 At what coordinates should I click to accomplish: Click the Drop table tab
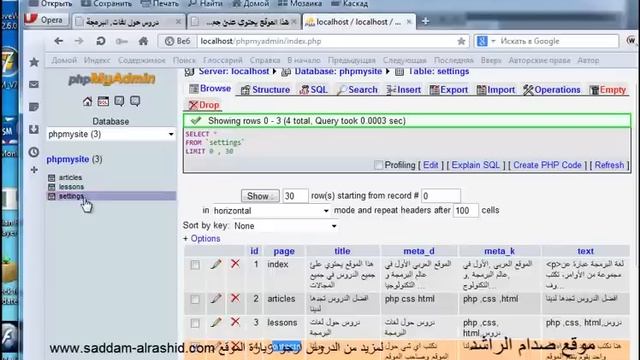(204, 105)
